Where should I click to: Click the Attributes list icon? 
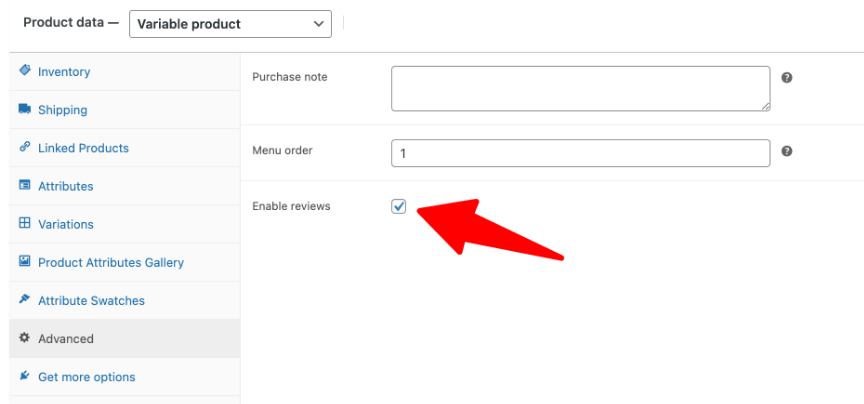25,185
